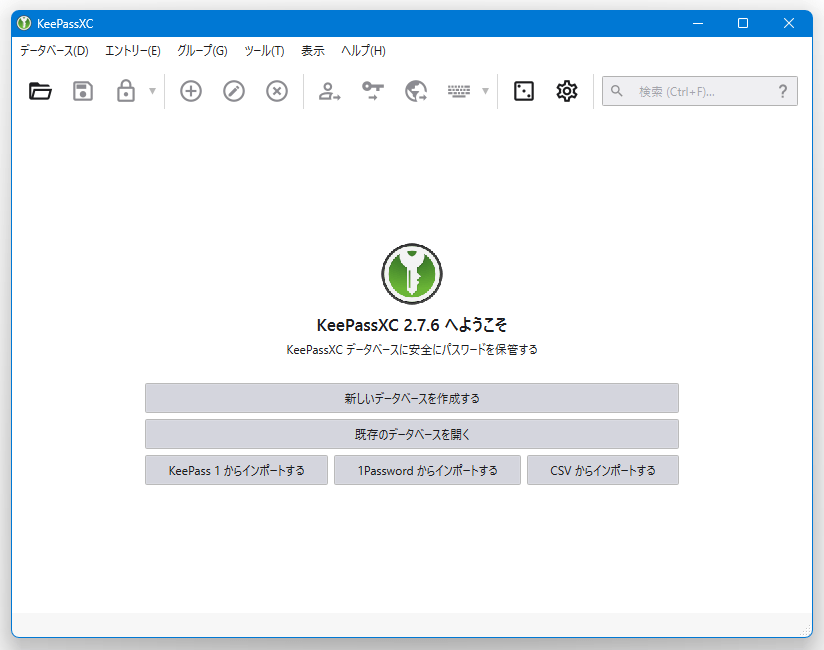This screenshot has height=650, width=824.
Task: Open the グループ(G) menu
Action: [202, 51]
